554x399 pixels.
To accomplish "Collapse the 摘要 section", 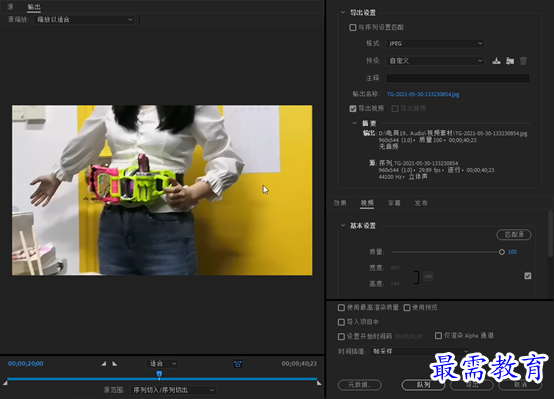I will tap(354, 123).
